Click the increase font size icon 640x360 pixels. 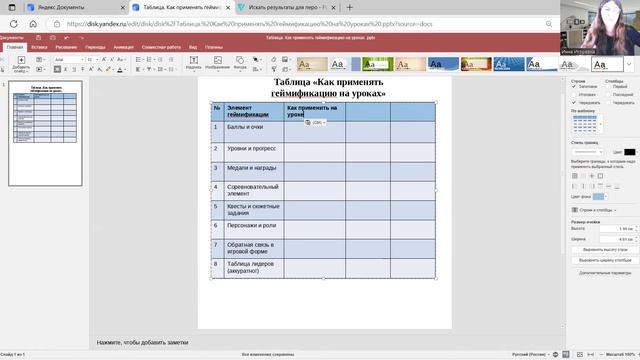tap(104, 60)
